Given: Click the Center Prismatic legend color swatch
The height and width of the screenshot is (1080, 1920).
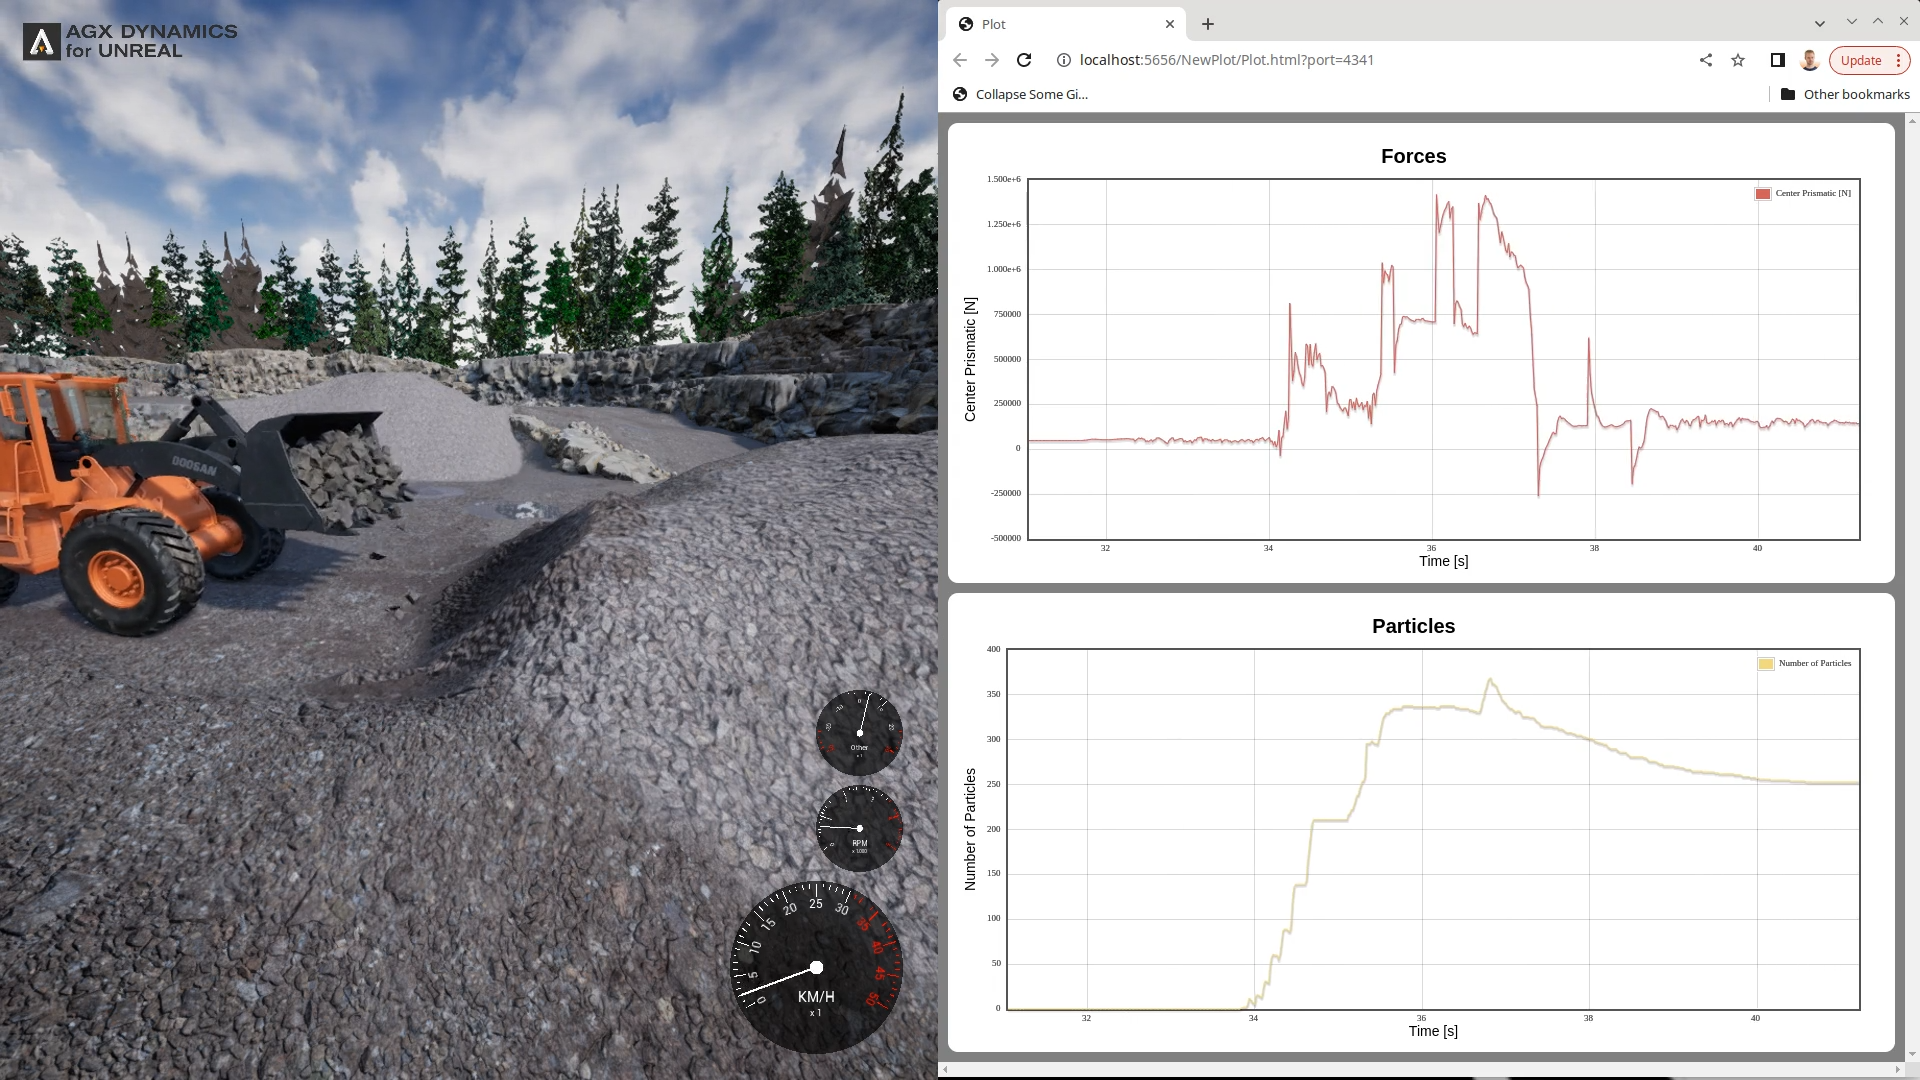Looking at the screenshot, I should [1763, 192].
